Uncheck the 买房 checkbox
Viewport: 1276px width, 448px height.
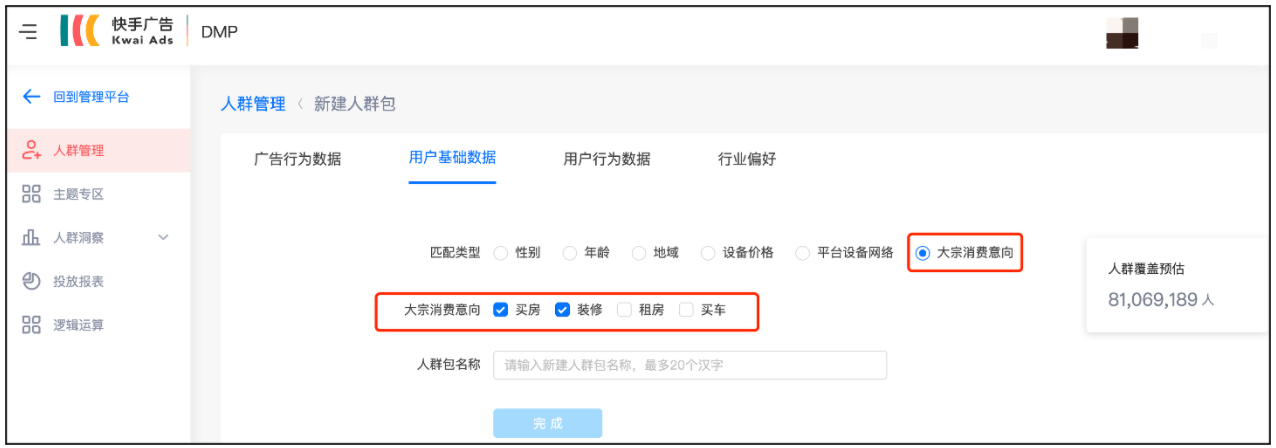[501, 310]
